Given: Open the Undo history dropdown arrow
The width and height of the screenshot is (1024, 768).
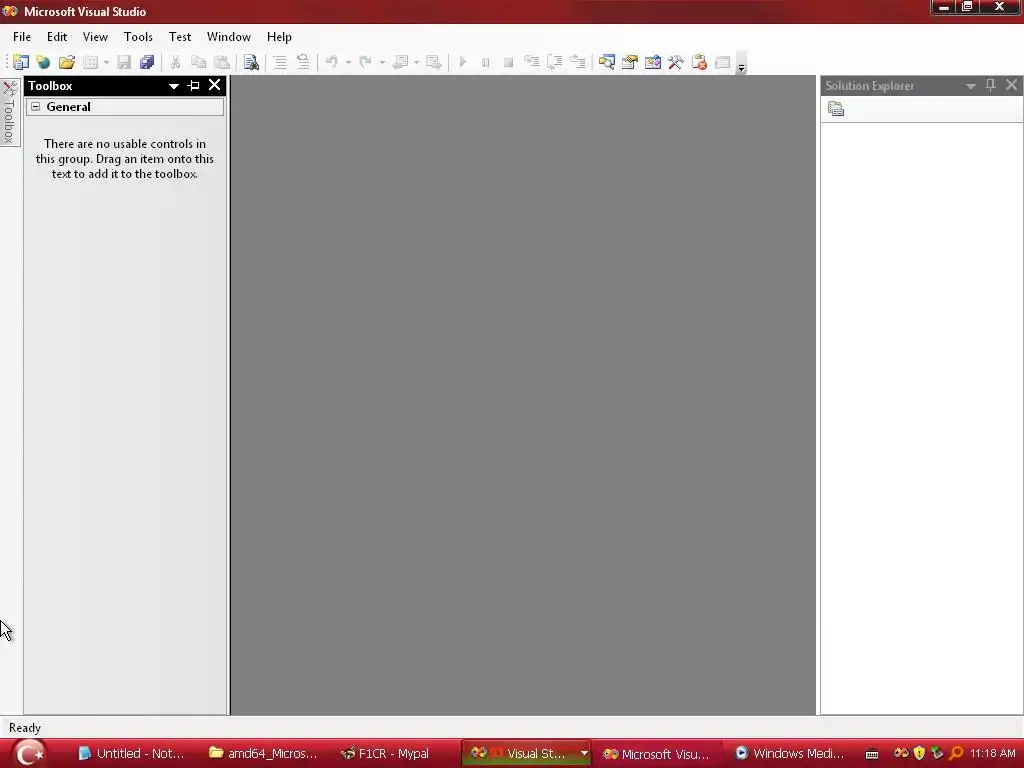Looking at the screenshot, I should point(348,63).
